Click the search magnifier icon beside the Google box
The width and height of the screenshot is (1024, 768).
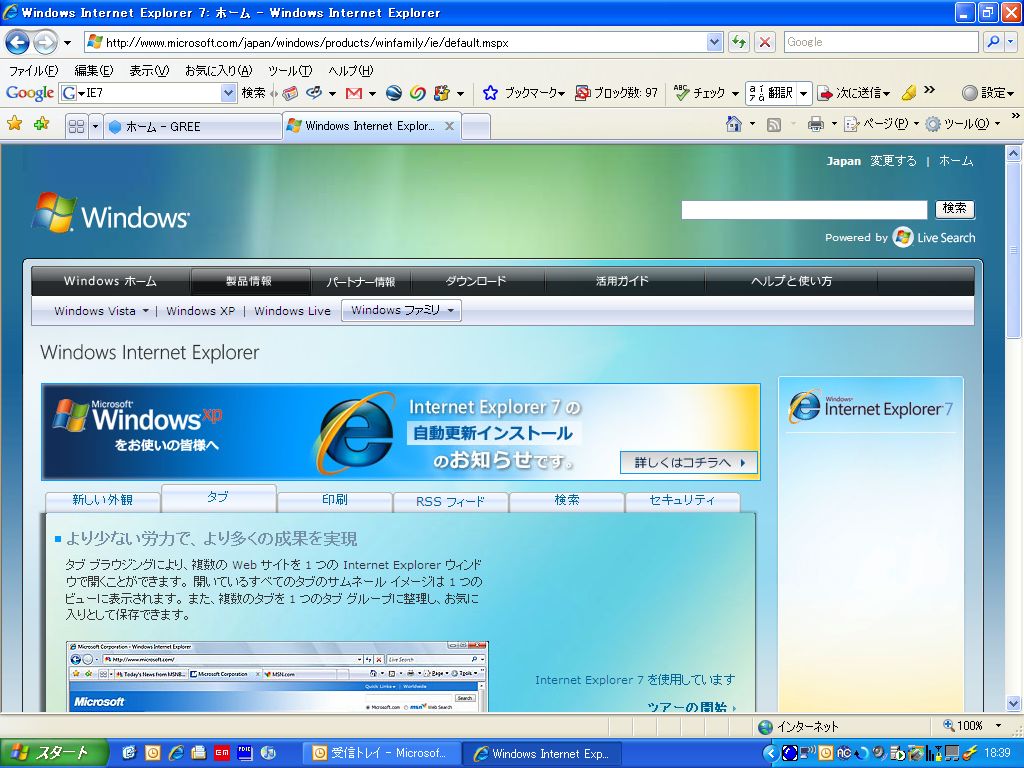(993, 42)
